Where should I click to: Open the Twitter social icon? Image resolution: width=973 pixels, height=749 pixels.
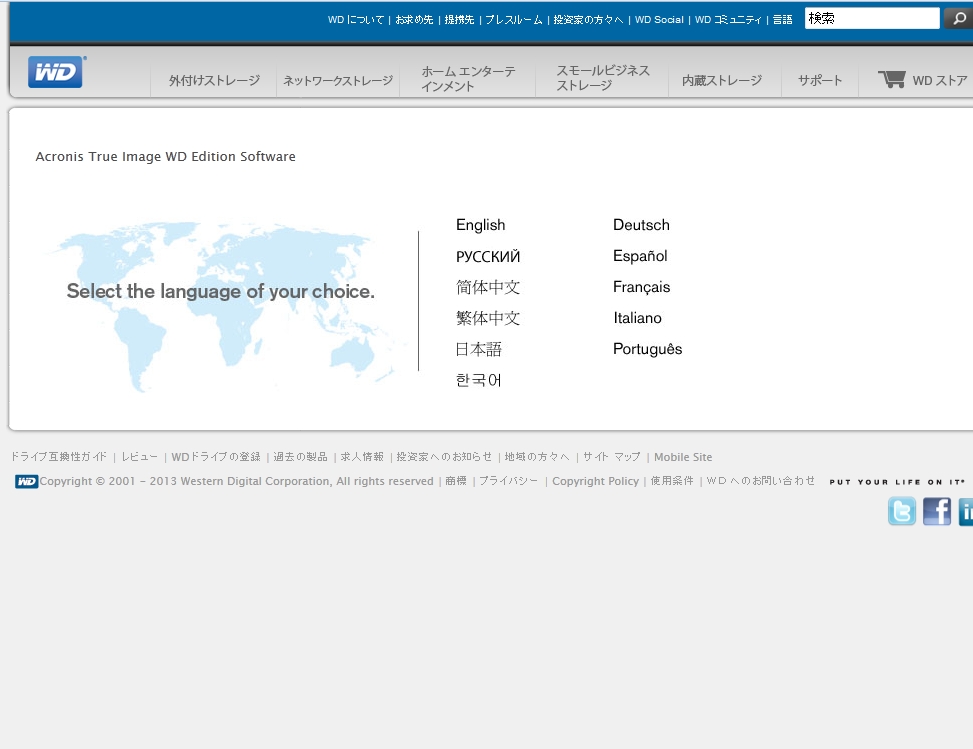901,511
